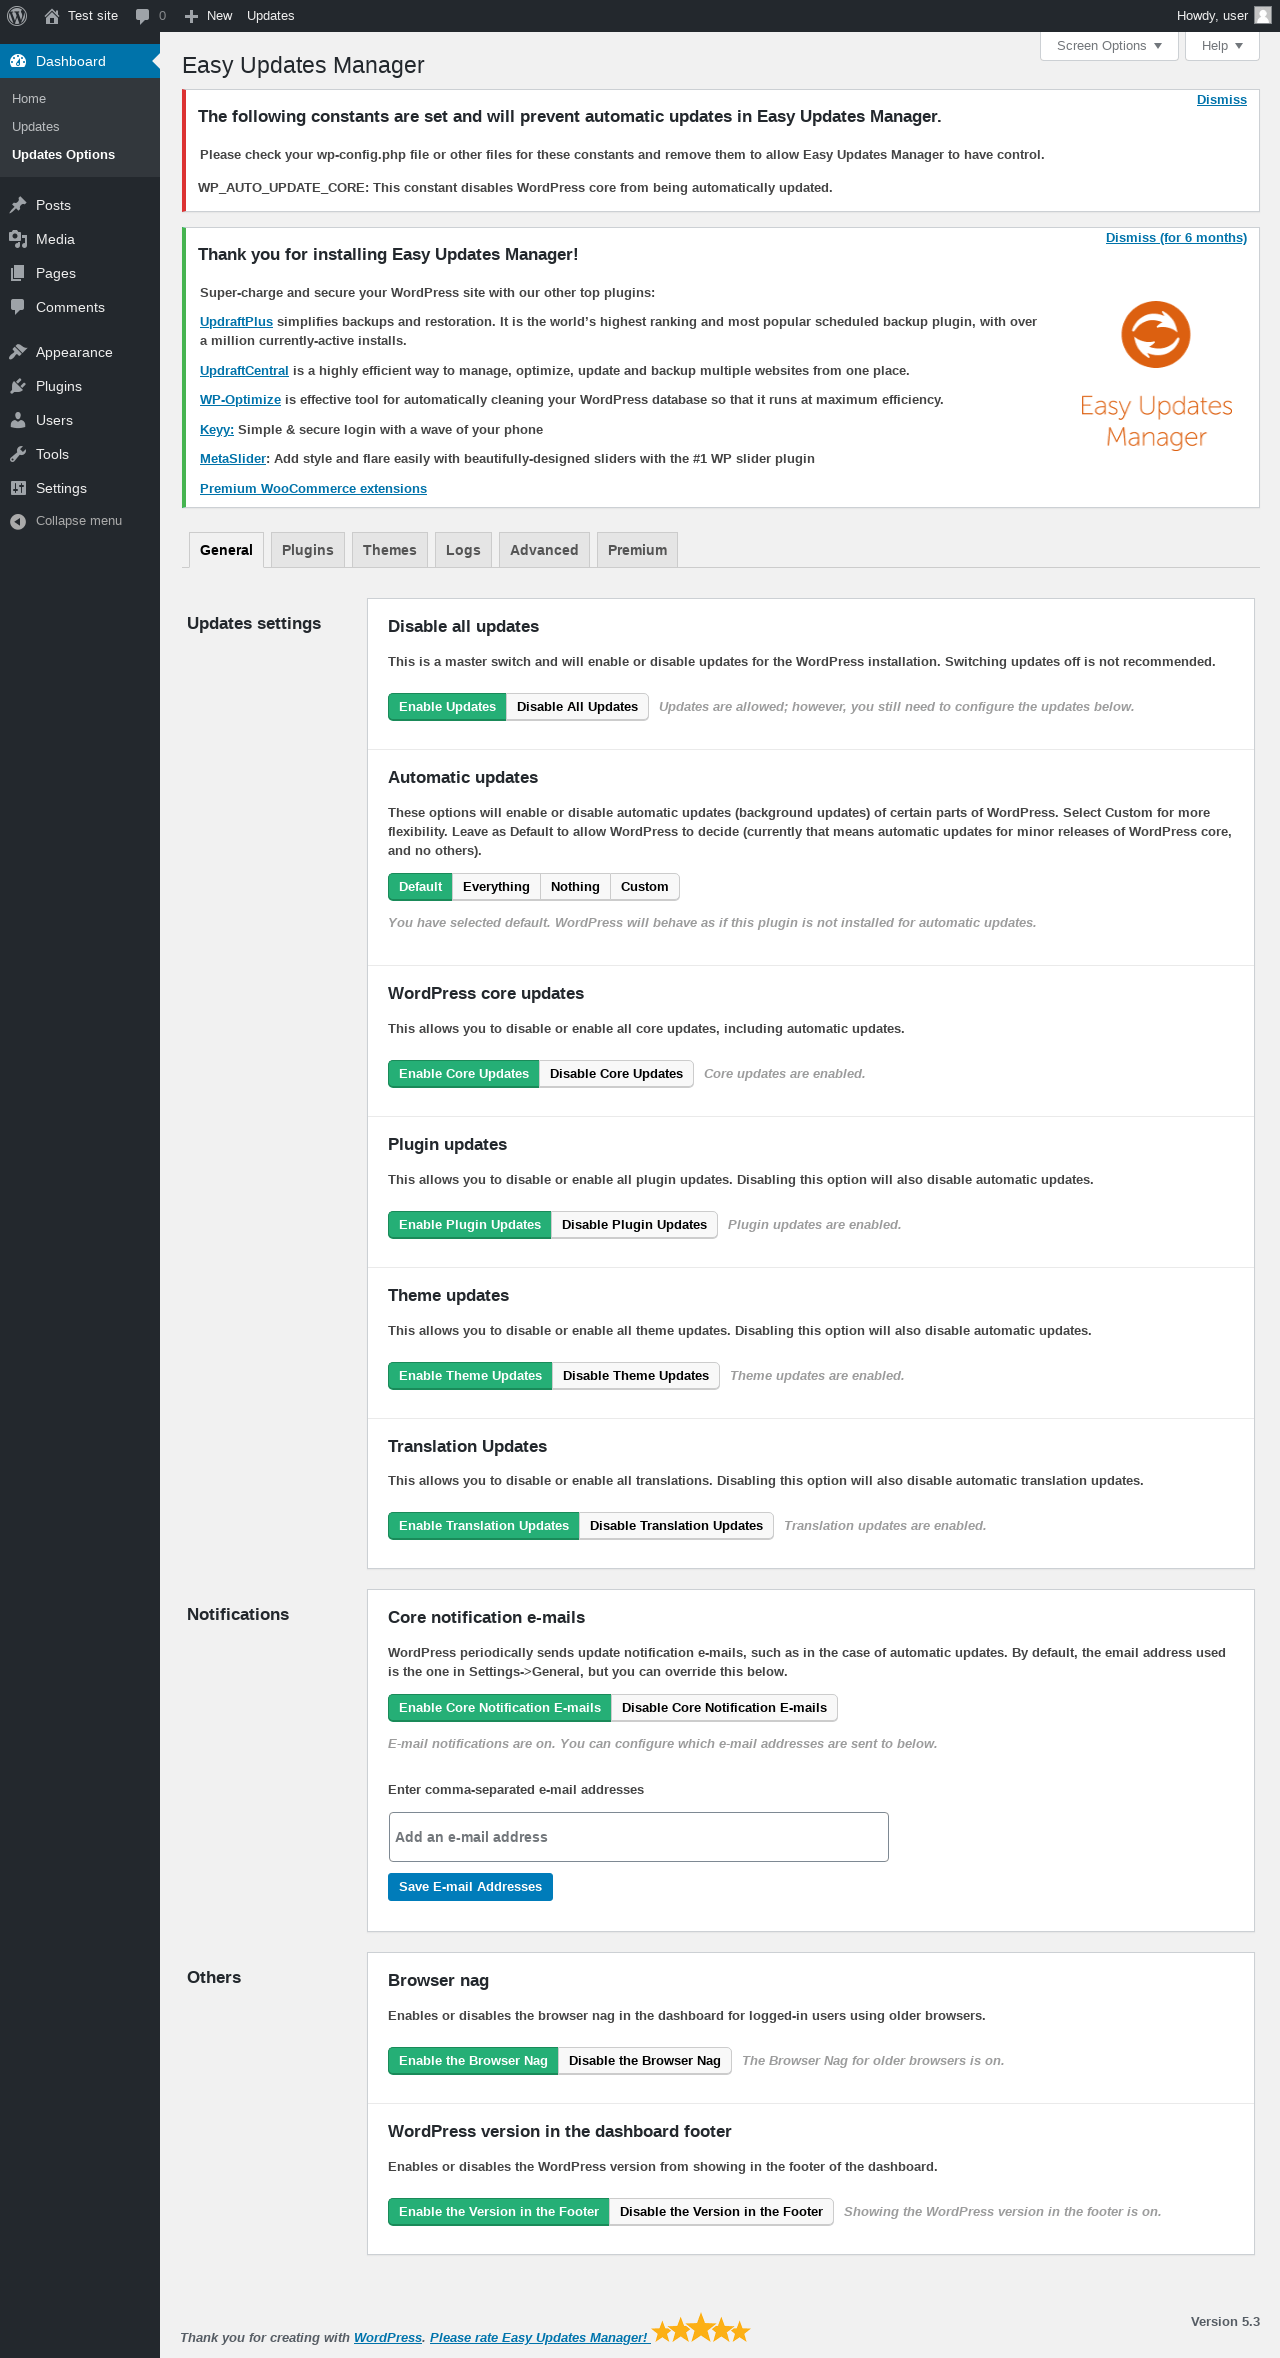Viewport: 1280px width, 2358px height.
Task: Select Everything for automatic updates
Action: pyautogui.click(x=496, y=887)
